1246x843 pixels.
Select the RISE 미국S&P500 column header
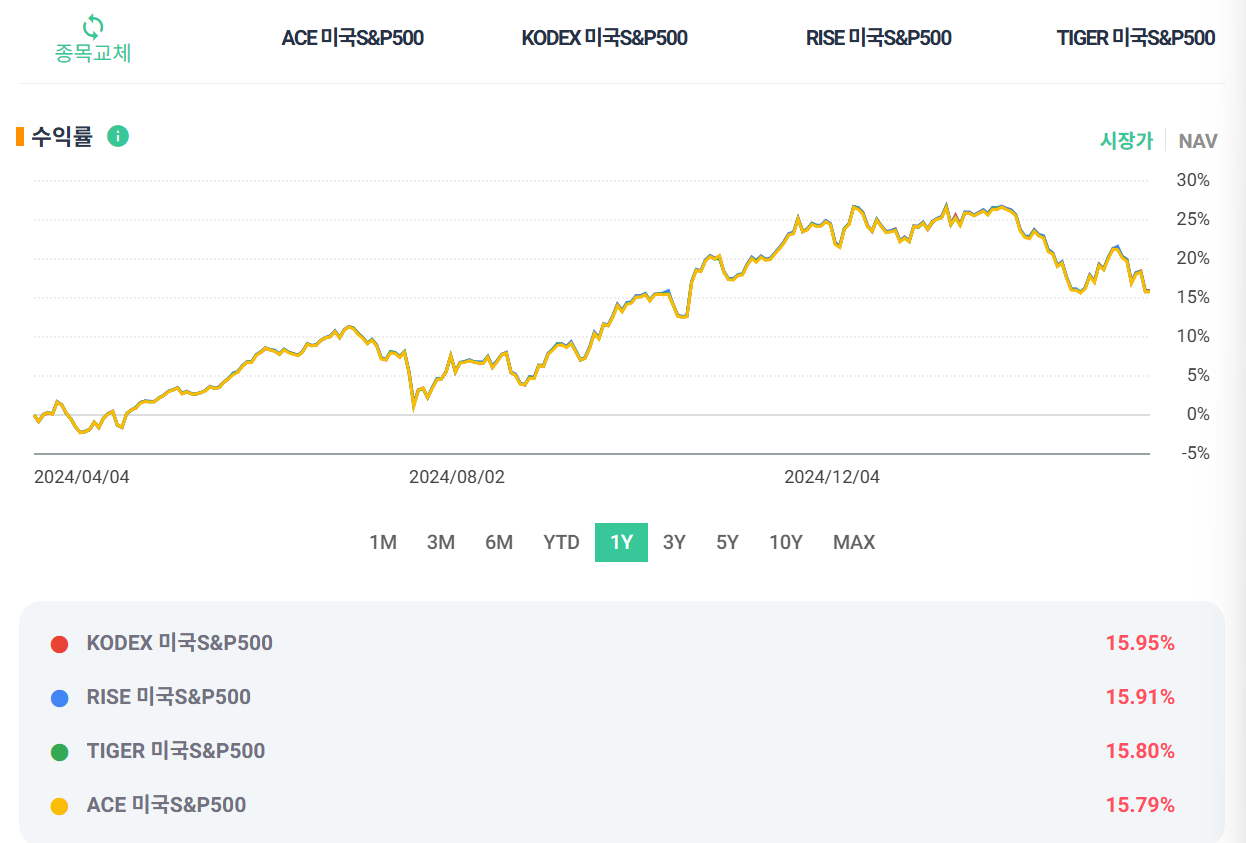879,38
